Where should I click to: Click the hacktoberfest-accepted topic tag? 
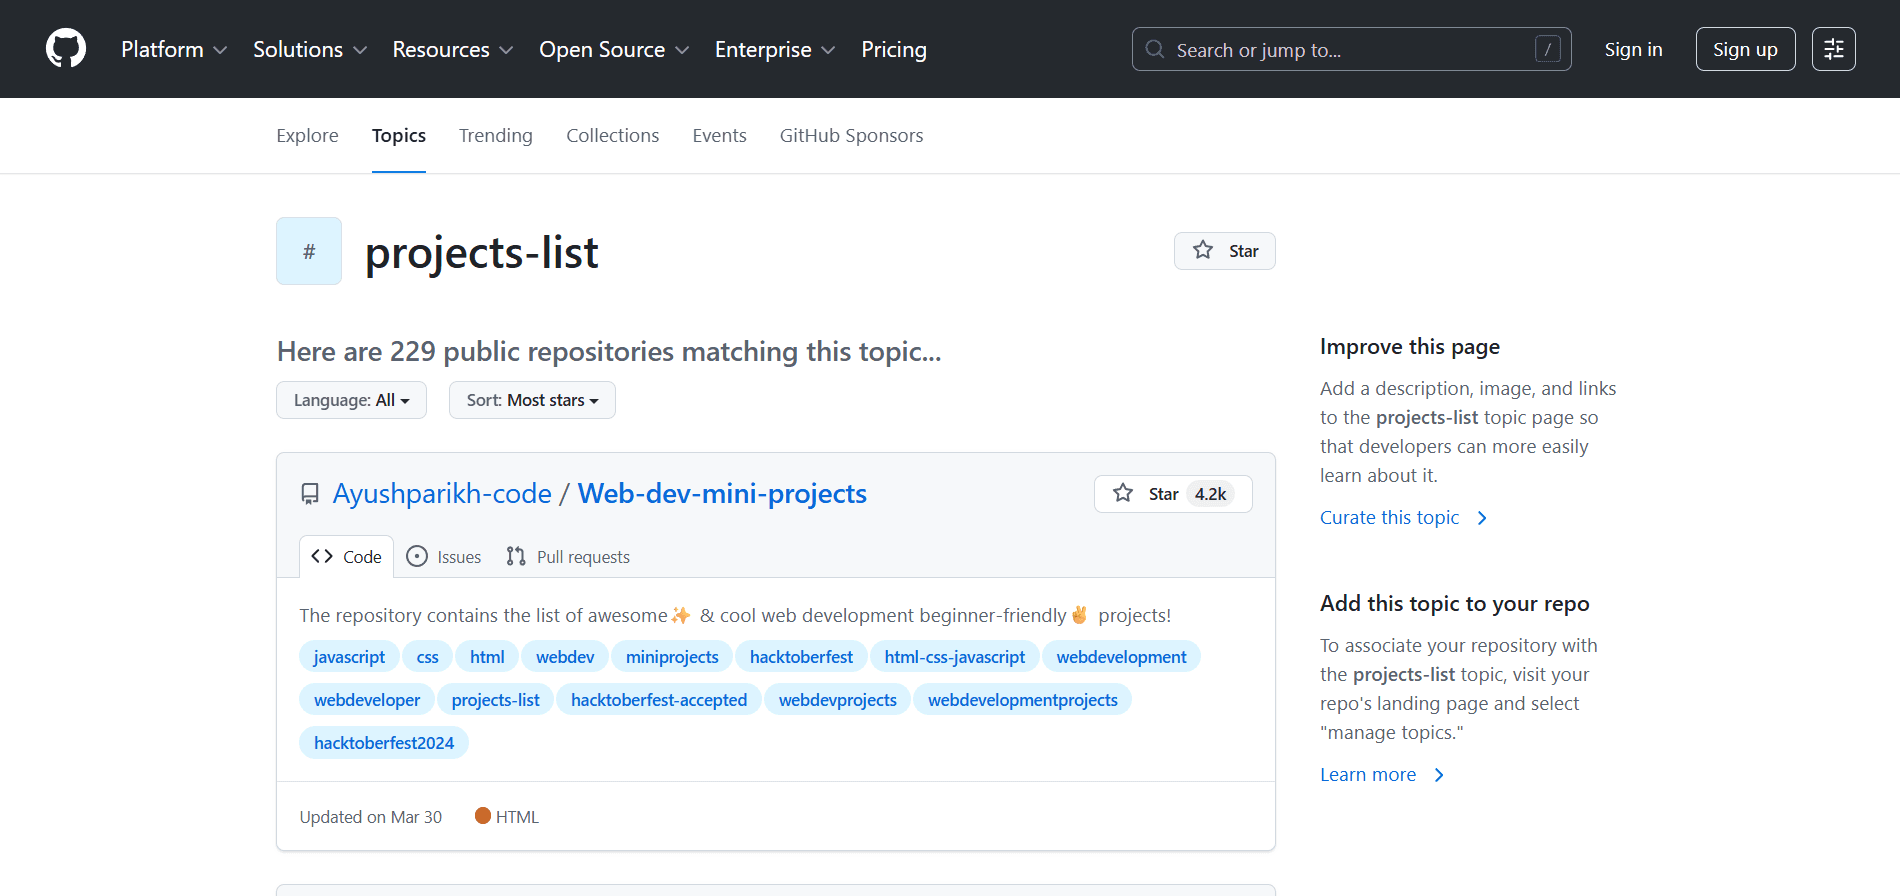(659, 700)
